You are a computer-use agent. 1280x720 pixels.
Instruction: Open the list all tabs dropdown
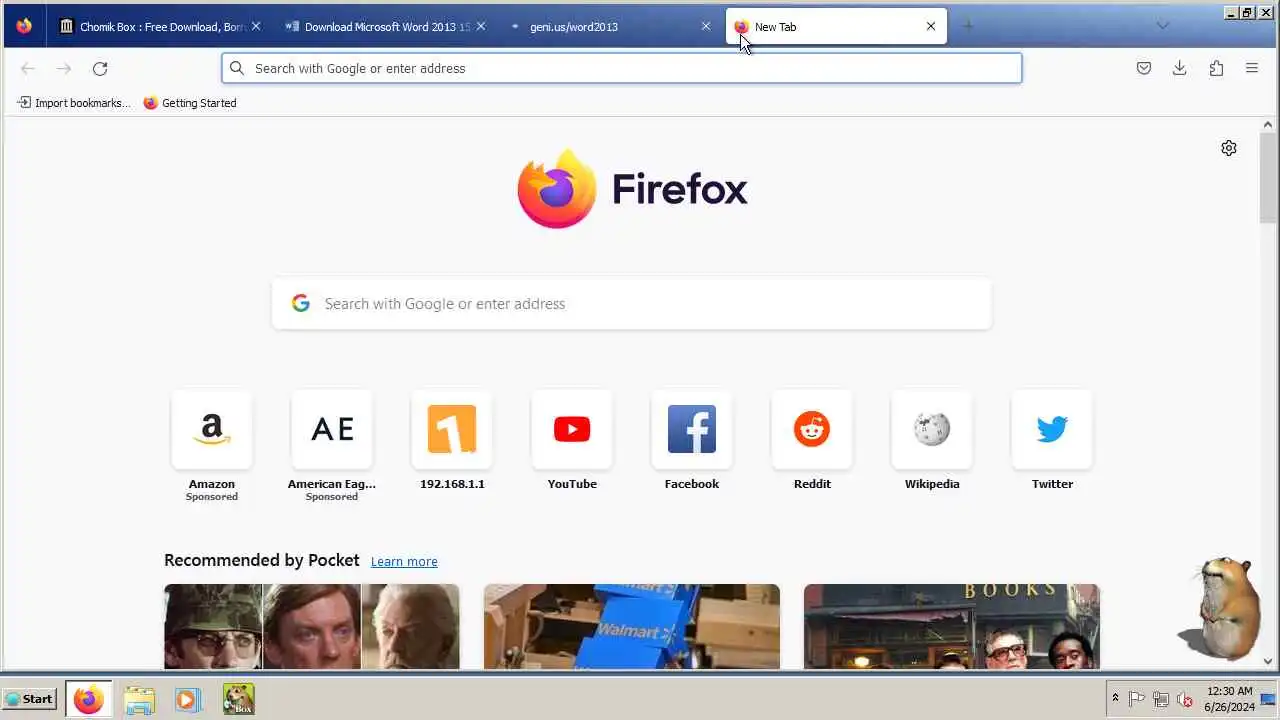1162,26
